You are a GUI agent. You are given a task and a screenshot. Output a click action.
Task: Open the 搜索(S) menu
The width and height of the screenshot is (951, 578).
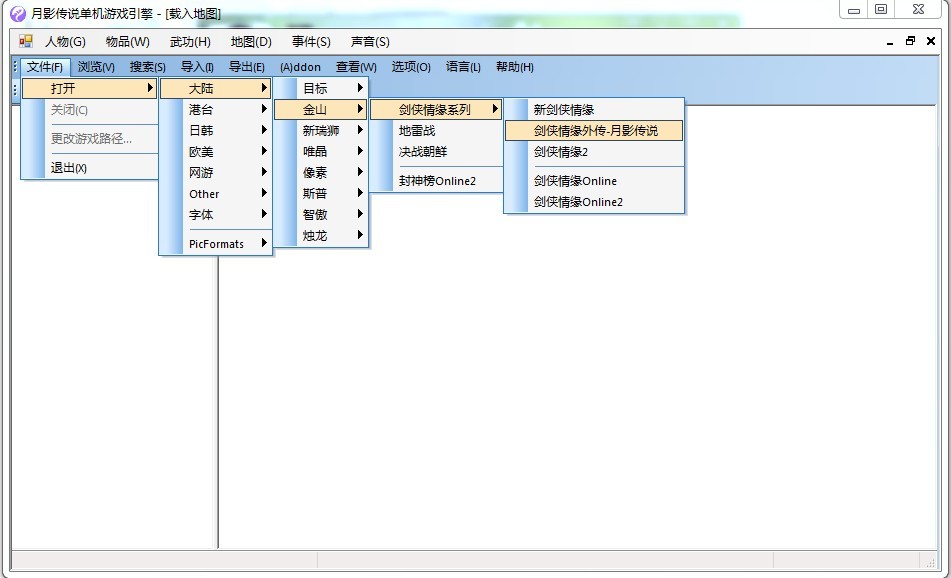(x=147, y=67)
